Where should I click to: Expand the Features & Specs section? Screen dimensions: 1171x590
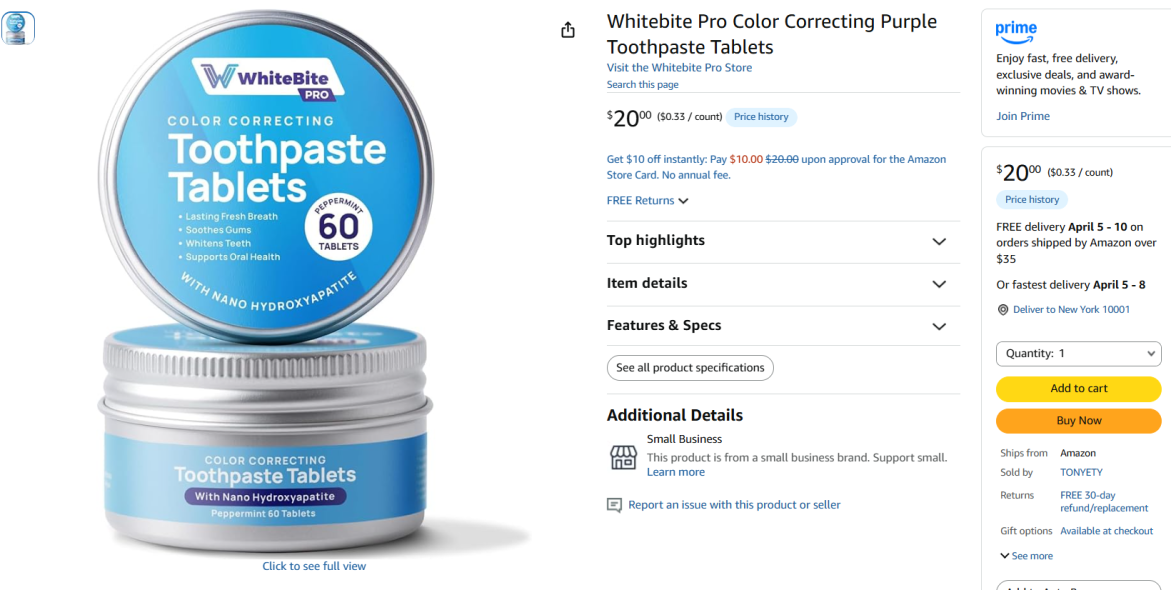(783, 326)
